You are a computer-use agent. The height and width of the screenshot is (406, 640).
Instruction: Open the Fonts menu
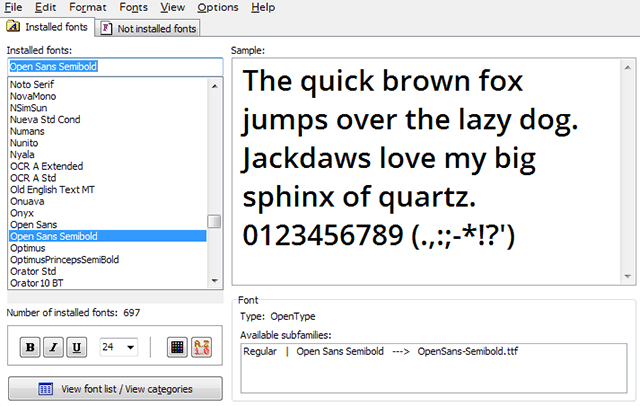(133, 7)
